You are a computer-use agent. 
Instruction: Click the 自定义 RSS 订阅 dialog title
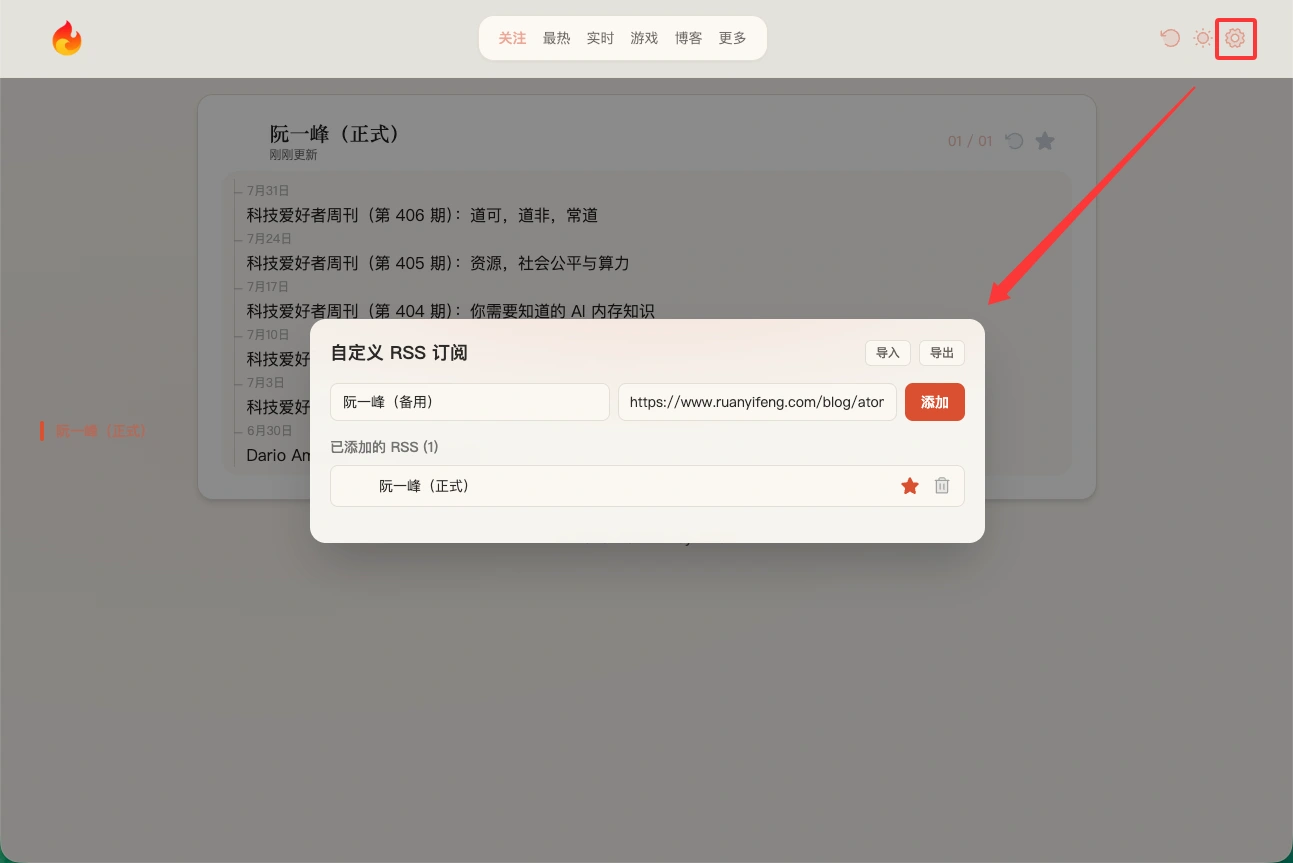[x=399, y=353]
